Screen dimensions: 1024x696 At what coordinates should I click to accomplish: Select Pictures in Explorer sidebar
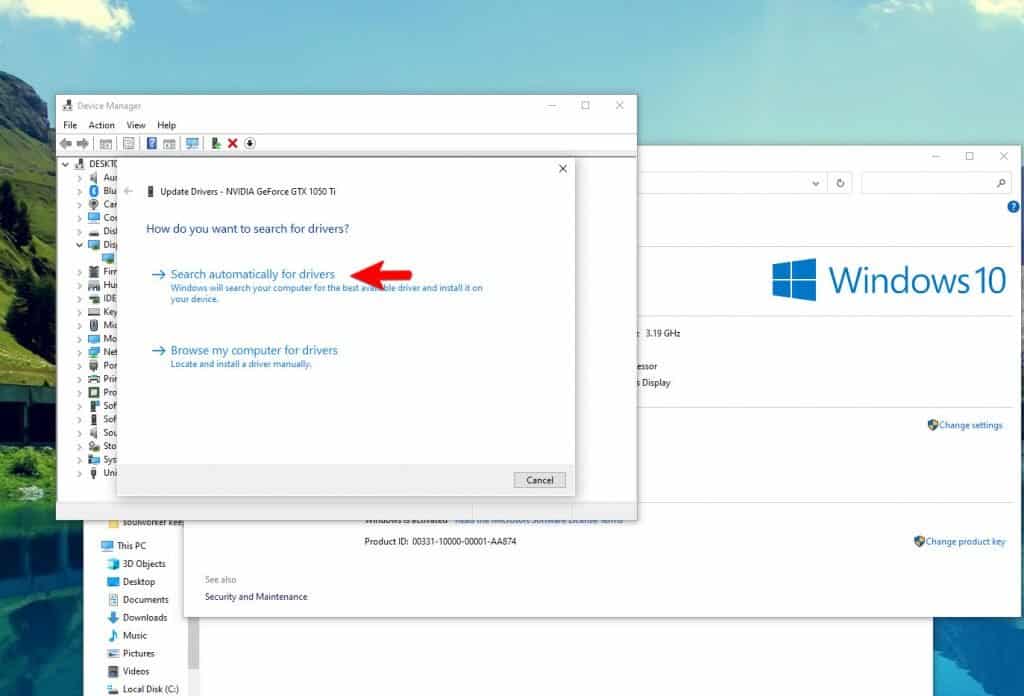point(138,654)
